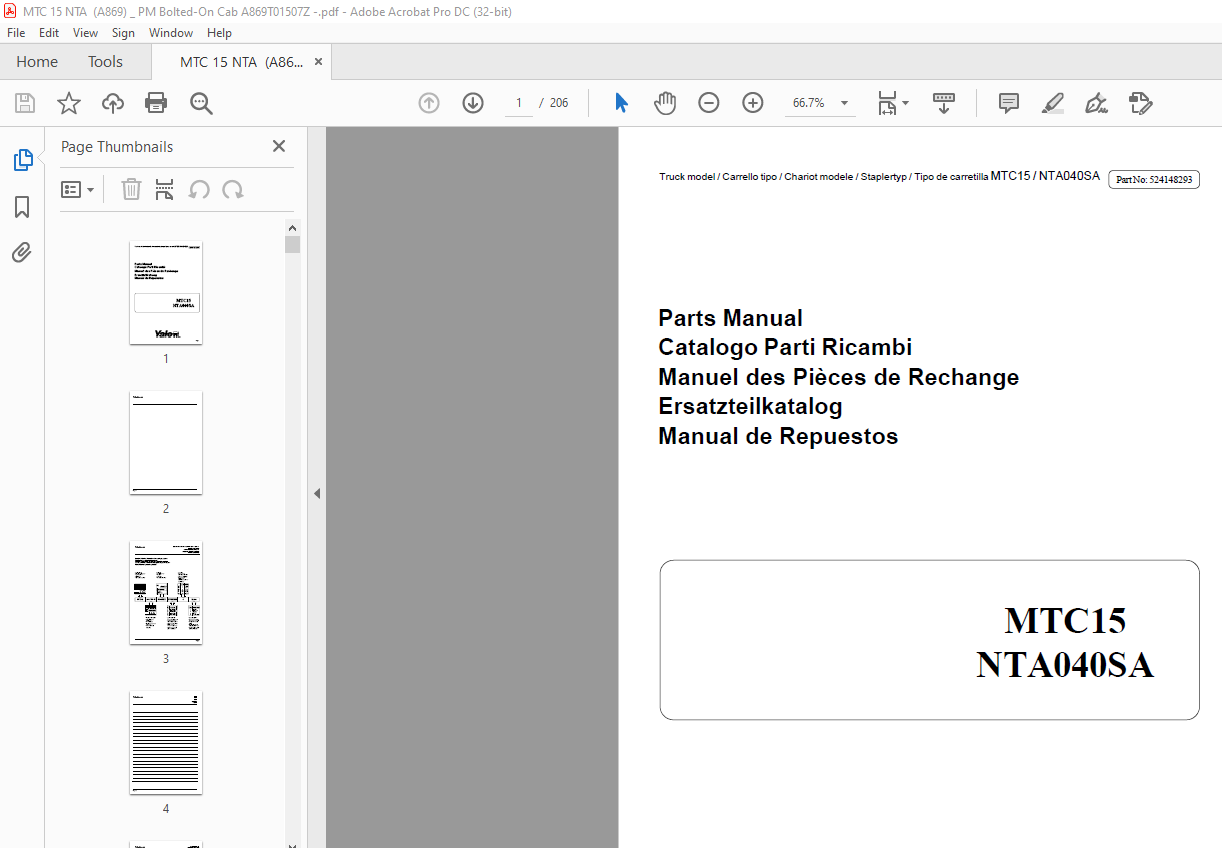Go to previous page arrow
1222x848 pixels.
tap(429, 103)
